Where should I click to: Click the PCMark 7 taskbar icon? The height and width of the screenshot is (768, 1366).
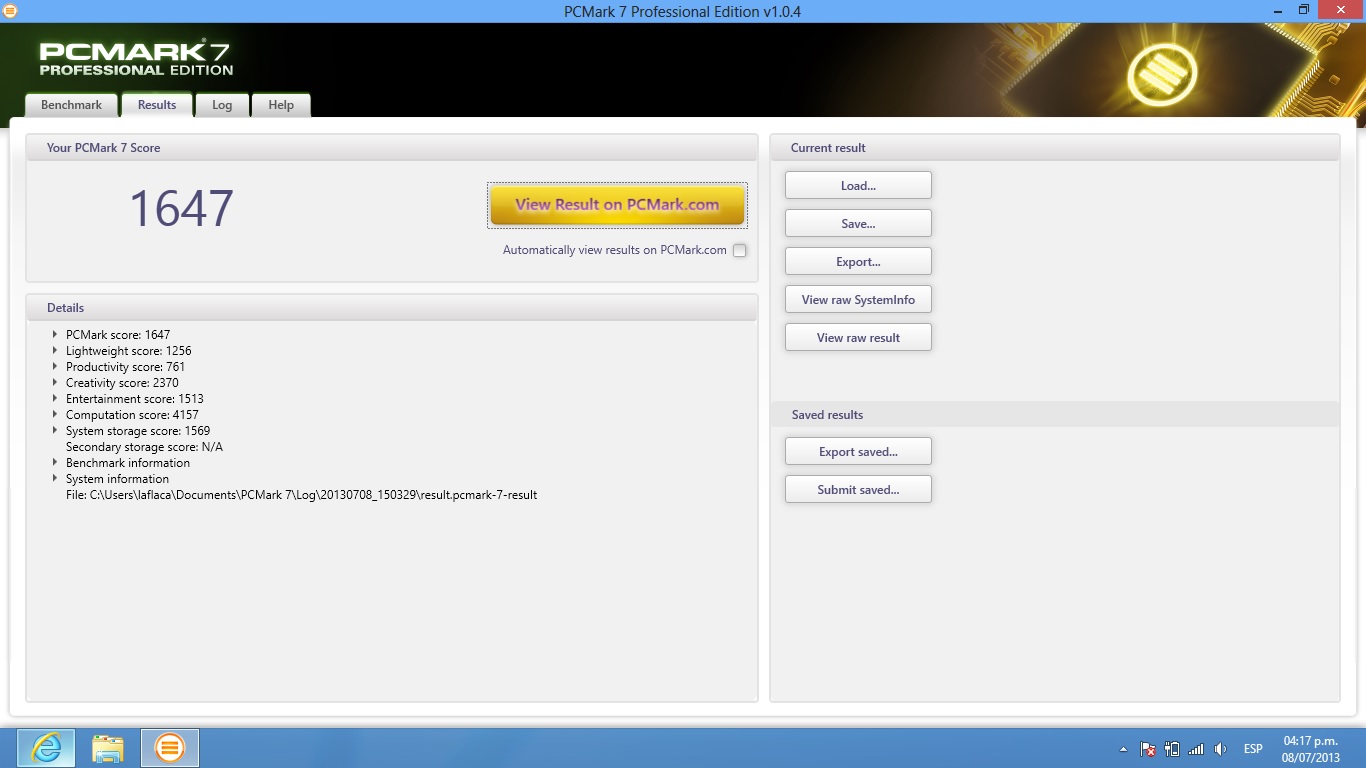coord(170,748)
